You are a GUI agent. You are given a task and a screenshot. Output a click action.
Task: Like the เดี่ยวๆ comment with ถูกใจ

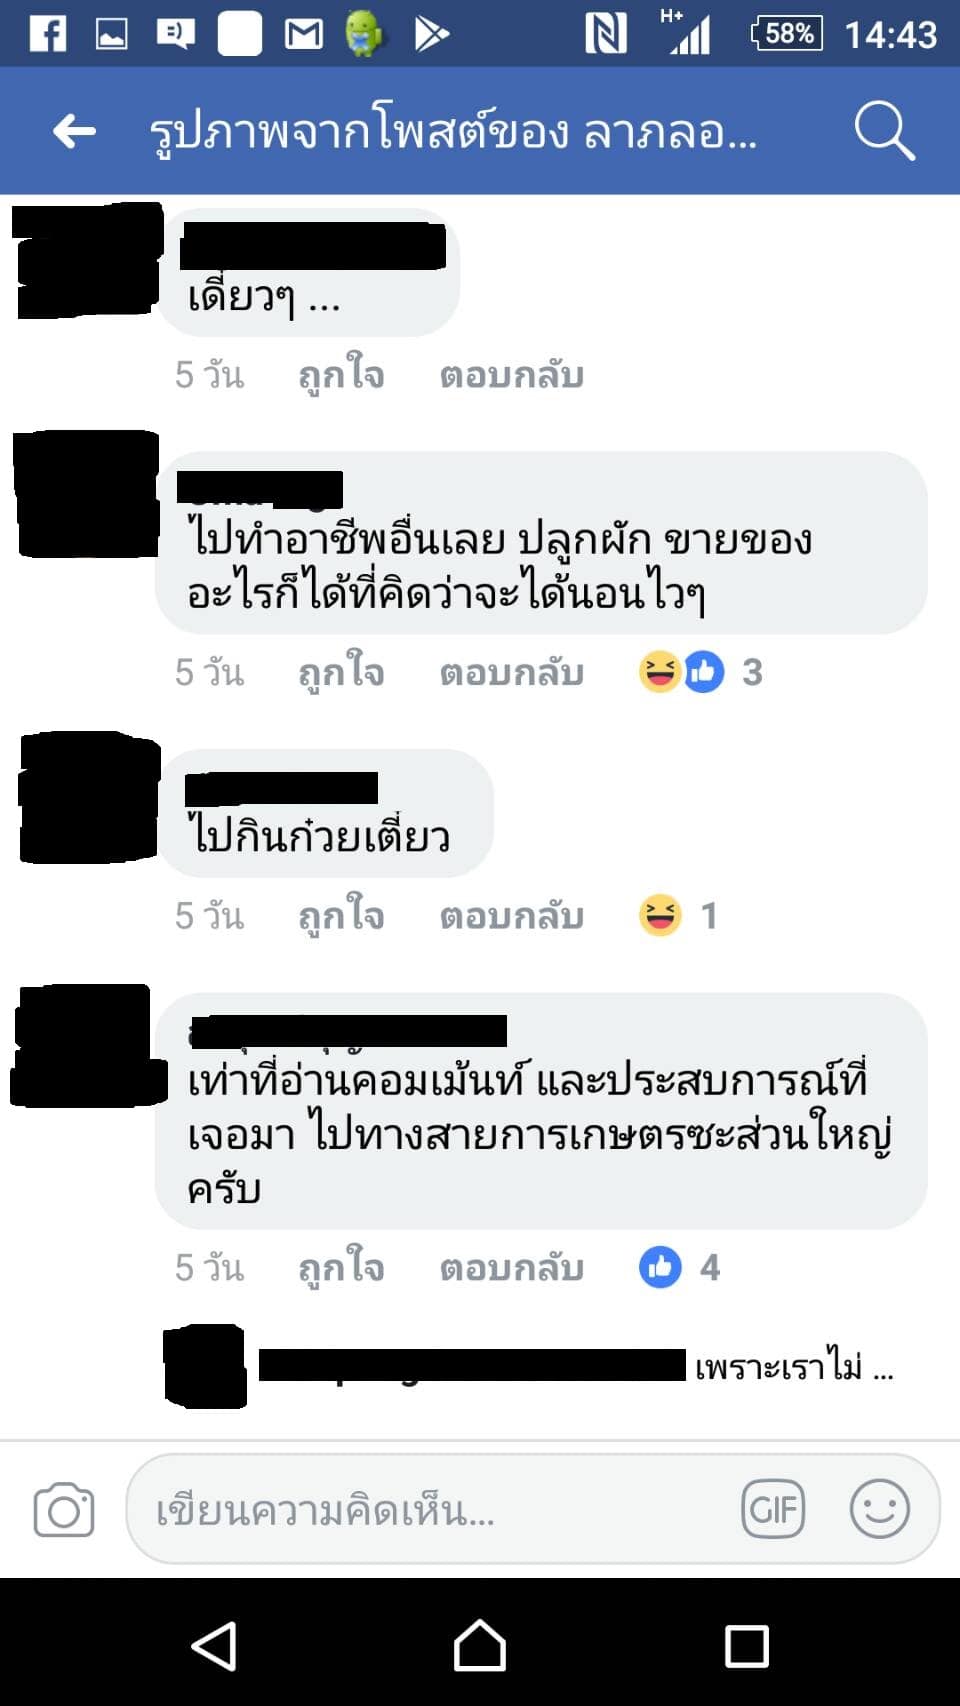coord(341,375)
